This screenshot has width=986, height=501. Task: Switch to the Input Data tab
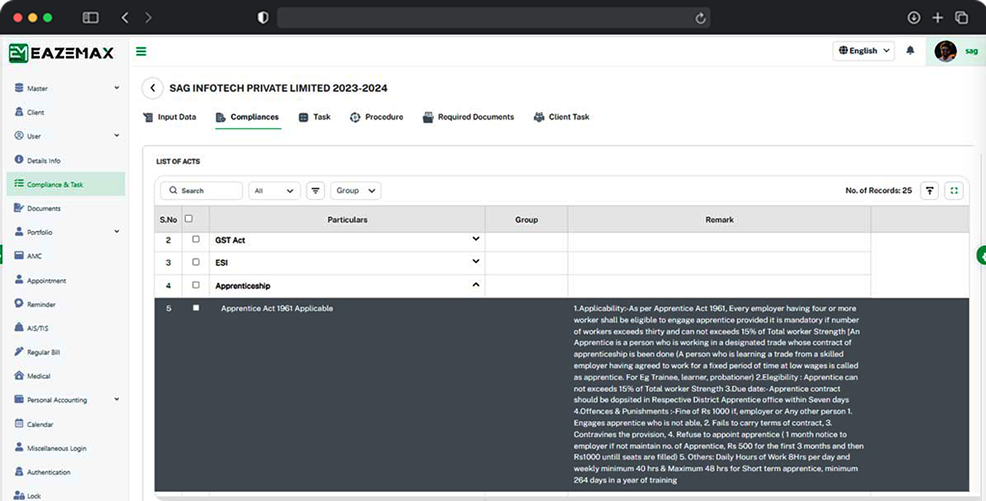170,117
